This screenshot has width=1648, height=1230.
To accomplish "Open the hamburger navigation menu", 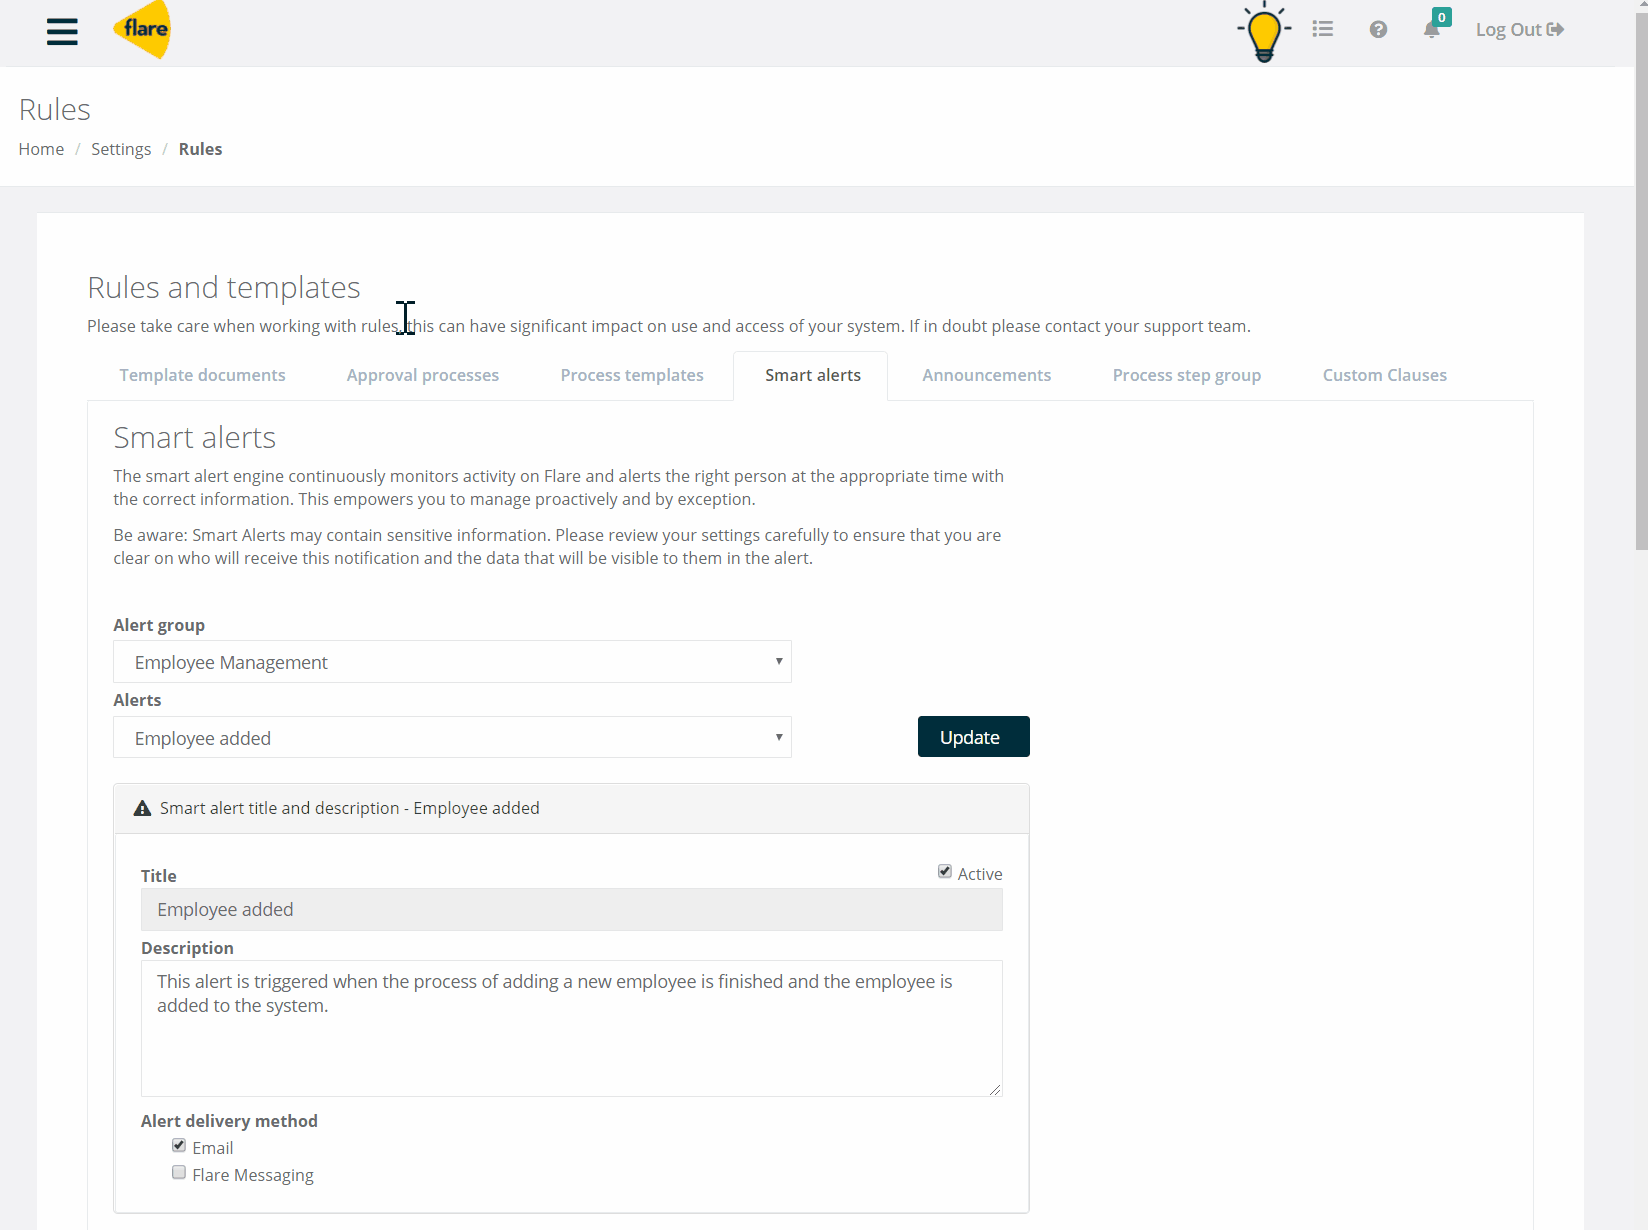I will coord(61,31).
